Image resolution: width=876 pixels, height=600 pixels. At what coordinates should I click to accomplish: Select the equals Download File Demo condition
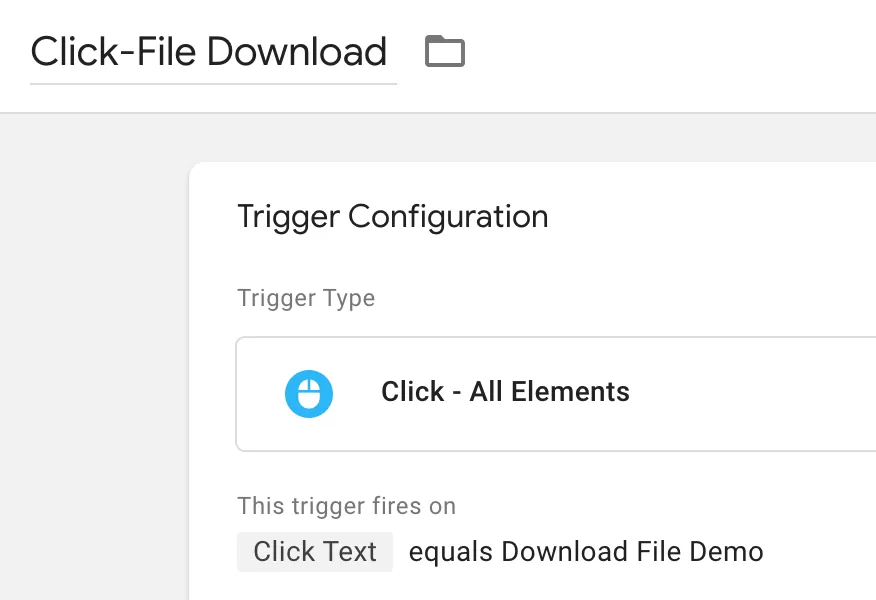pos(586,552)
